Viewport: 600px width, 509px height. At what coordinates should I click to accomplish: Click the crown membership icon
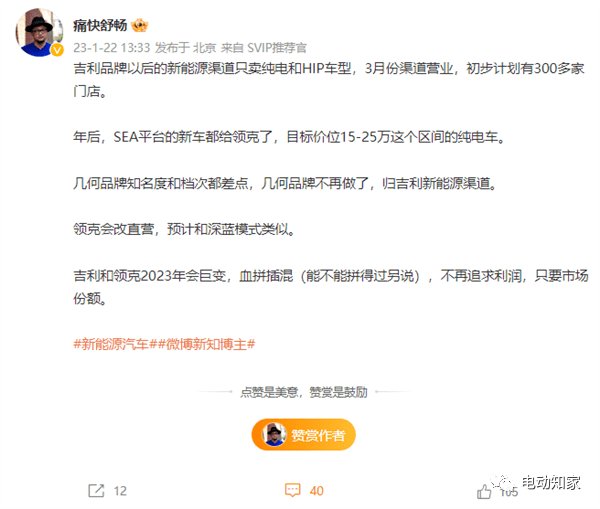[139, 26]
